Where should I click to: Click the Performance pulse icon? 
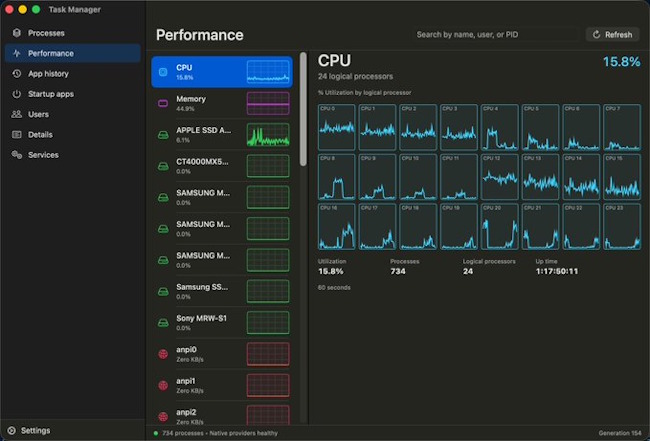tap(17, 53)
